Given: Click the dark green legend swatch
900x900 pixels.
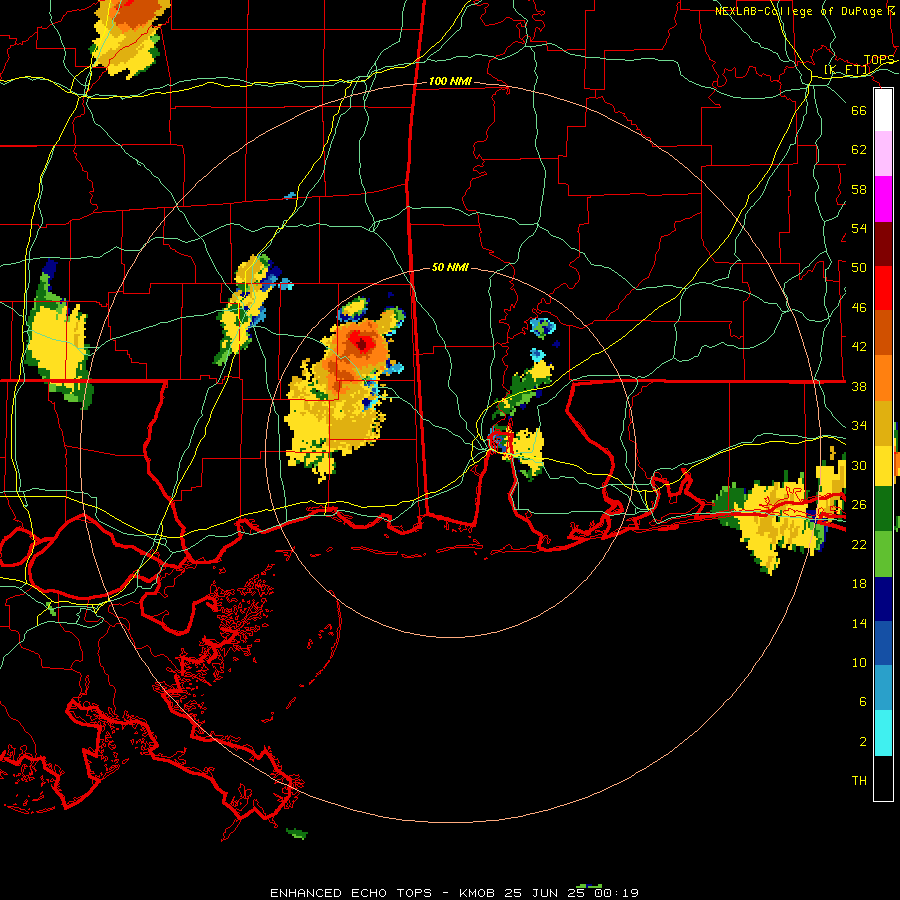Looking at the screenshot, I should (883, 509).
